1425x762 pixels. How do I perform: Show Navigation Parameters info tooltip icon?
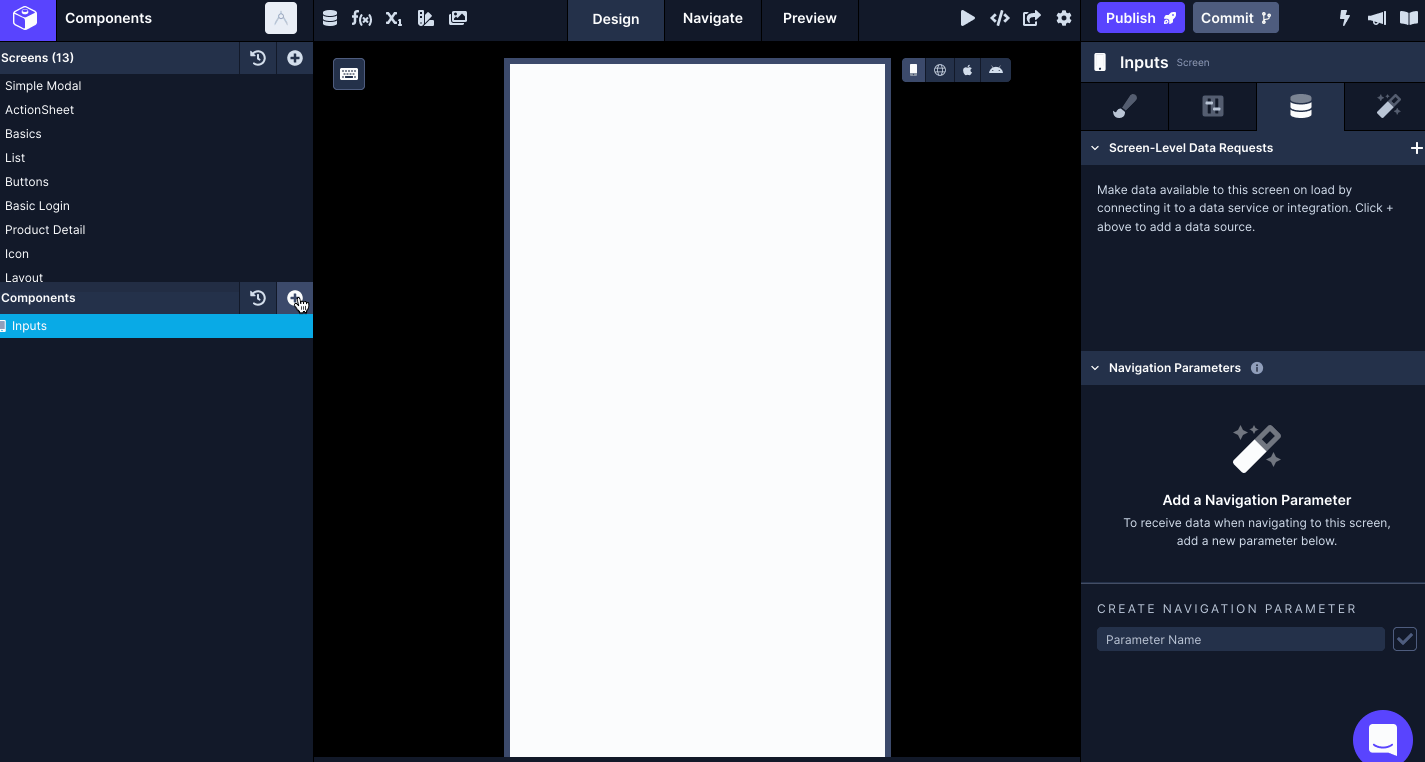click(1257, 368)
